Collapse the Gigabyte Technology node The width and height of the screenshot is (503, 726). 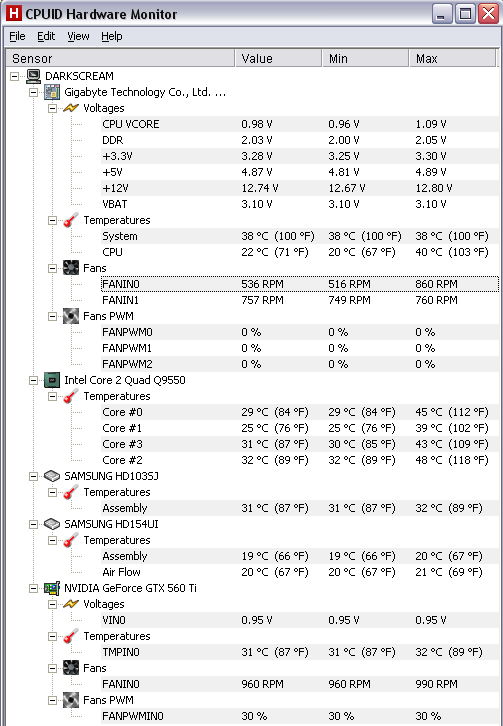pos(33,93)
